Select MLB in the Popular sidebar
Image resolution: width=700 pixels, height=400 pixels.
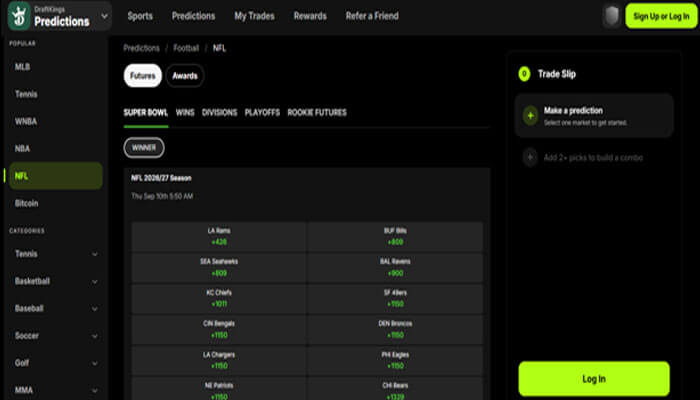(55, 67)
